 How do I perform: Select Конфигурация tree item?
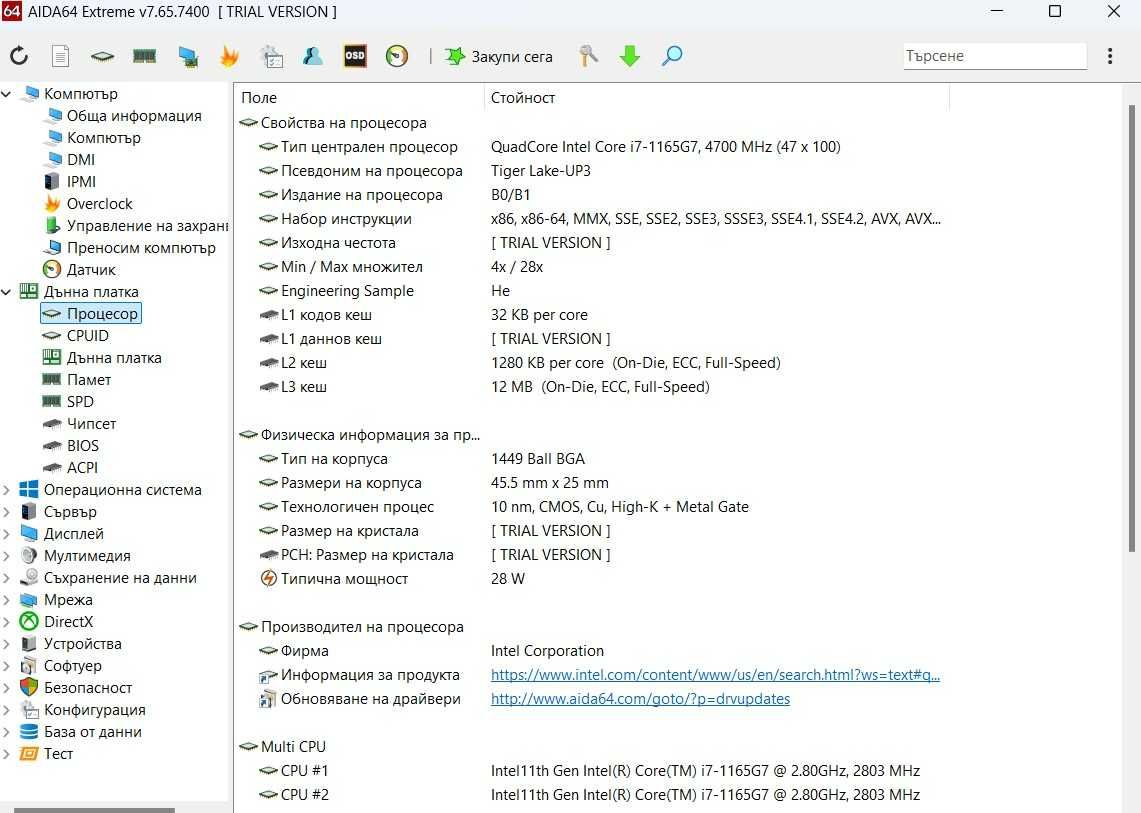(95, 710)
